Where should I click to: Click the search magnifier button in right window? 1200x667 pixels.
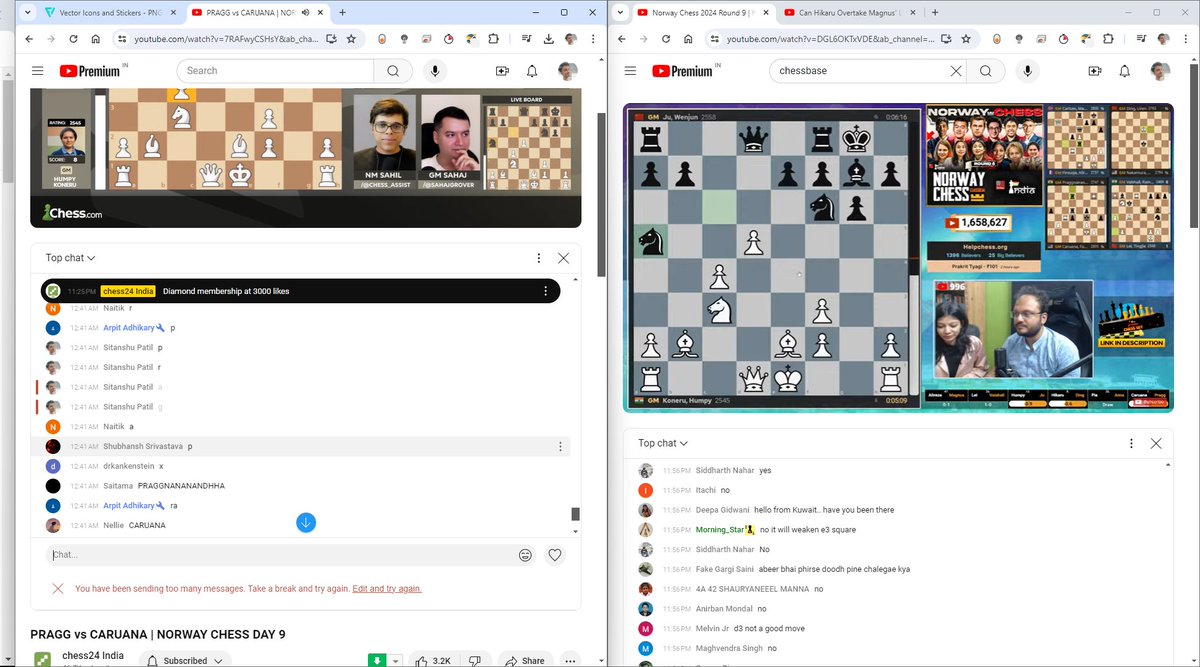pyautogui.click(x=986, y=71)
